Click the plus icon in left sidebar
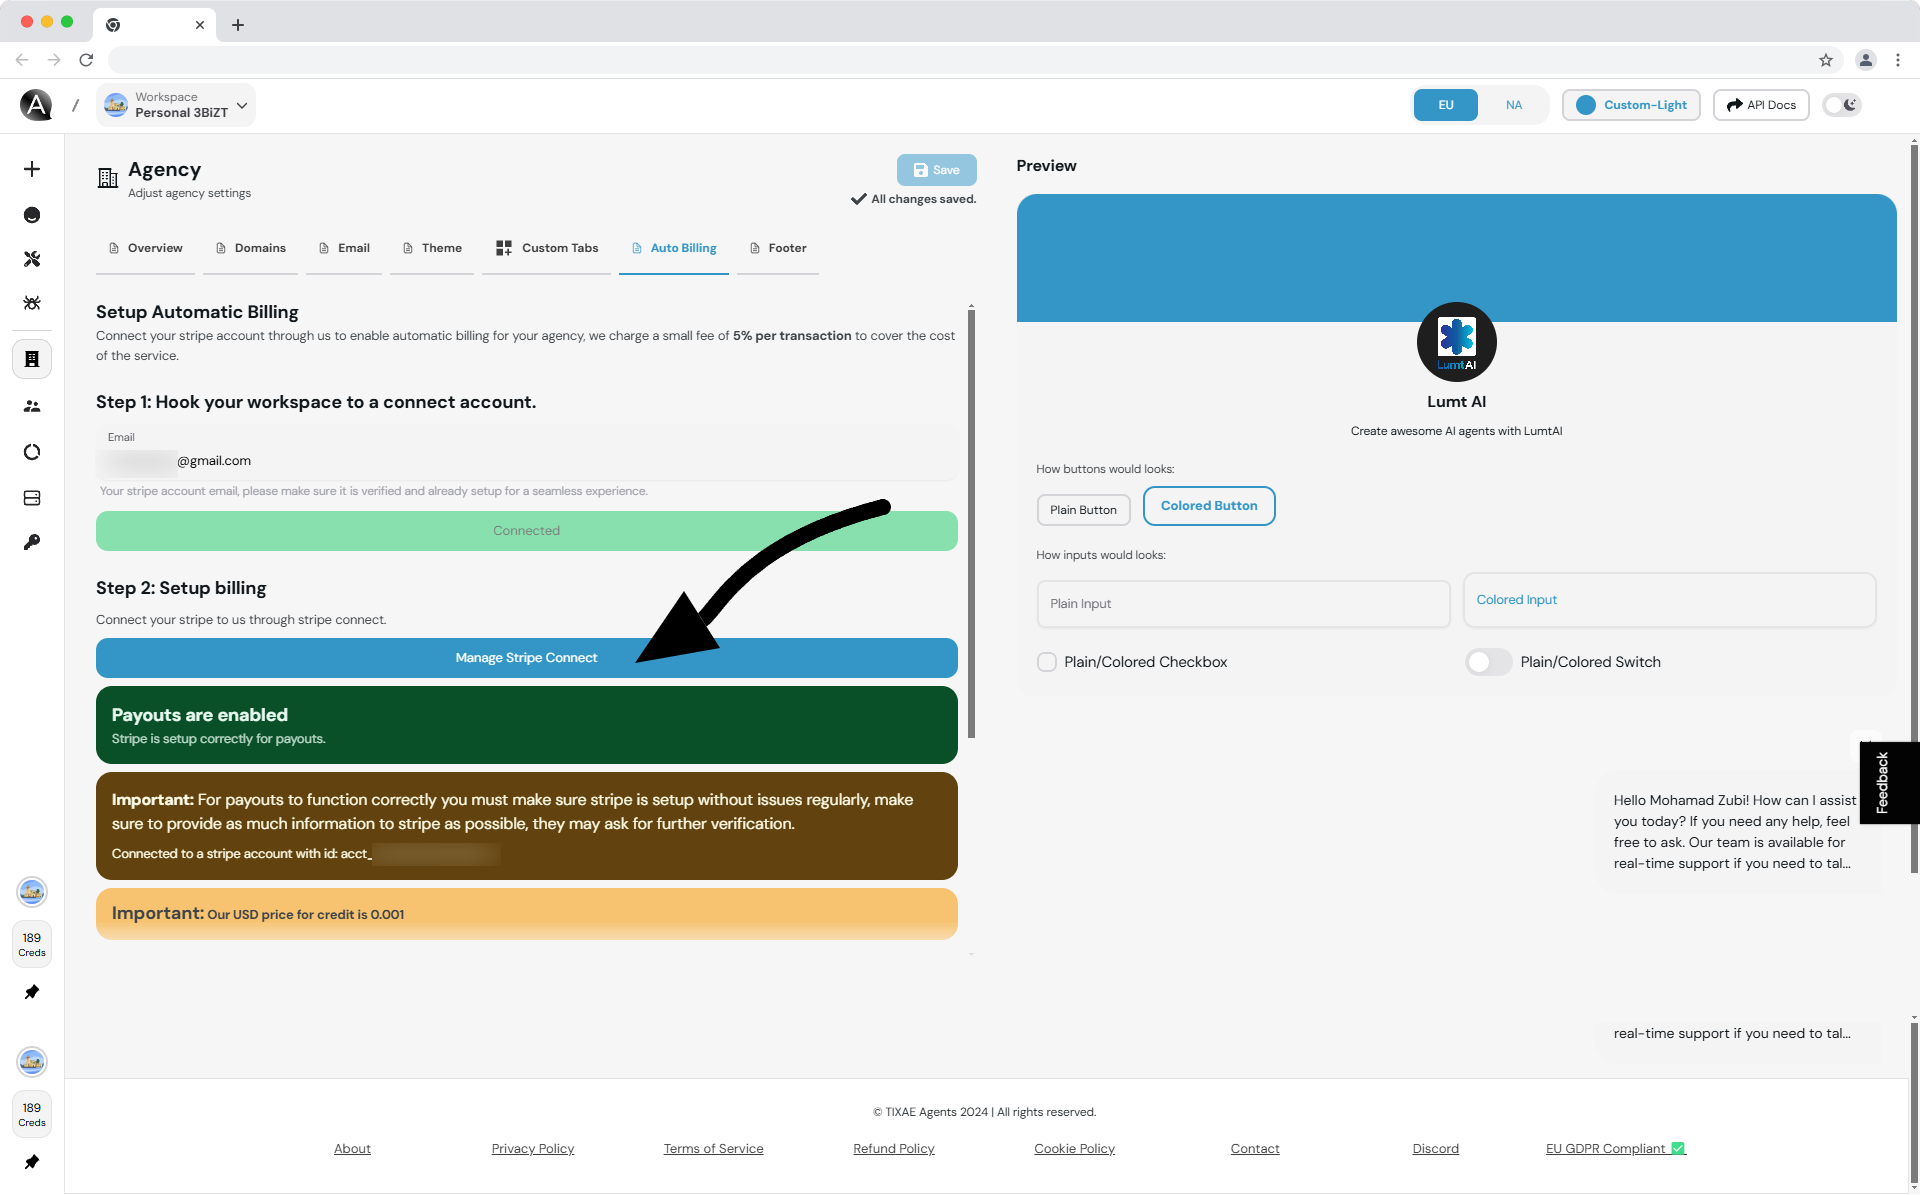 point(32,169)
